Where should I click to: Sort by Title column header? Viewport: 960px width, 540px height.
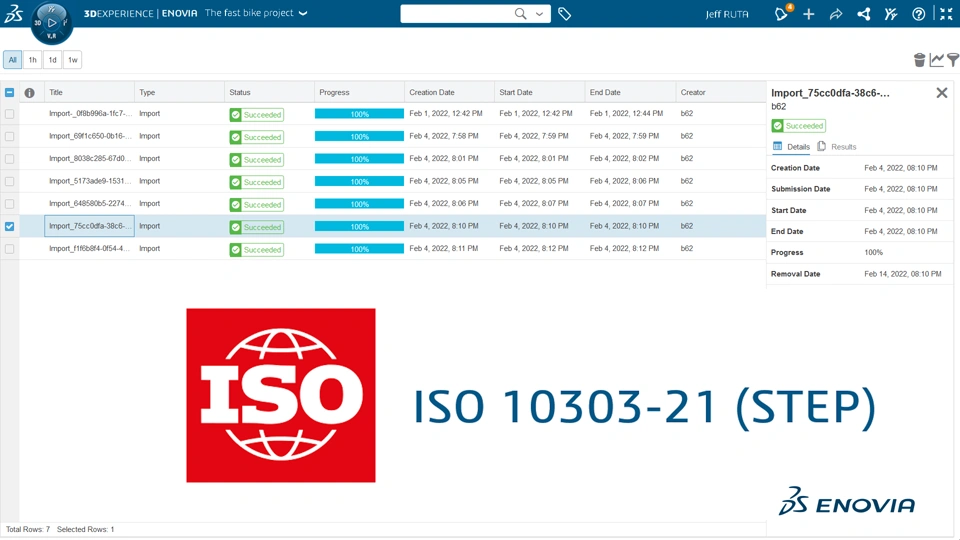(89, 92)
